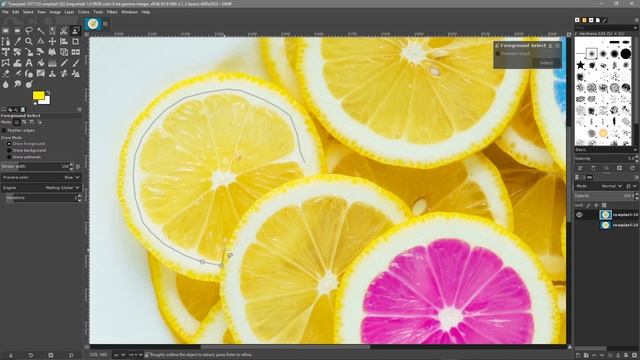Select the Foreground Select tool
Viewport: 640px width, 360px height.
point(76,31)
